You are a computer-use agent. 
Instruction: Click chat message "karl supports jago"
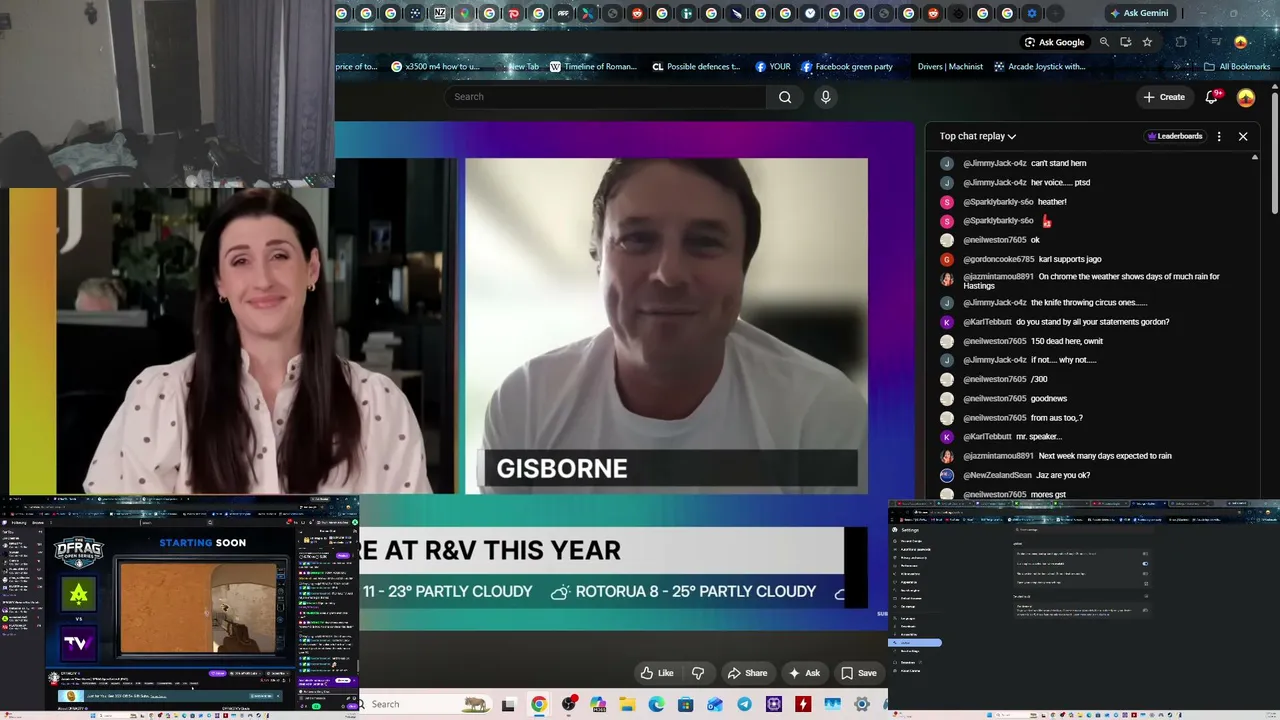[1070, 259]
